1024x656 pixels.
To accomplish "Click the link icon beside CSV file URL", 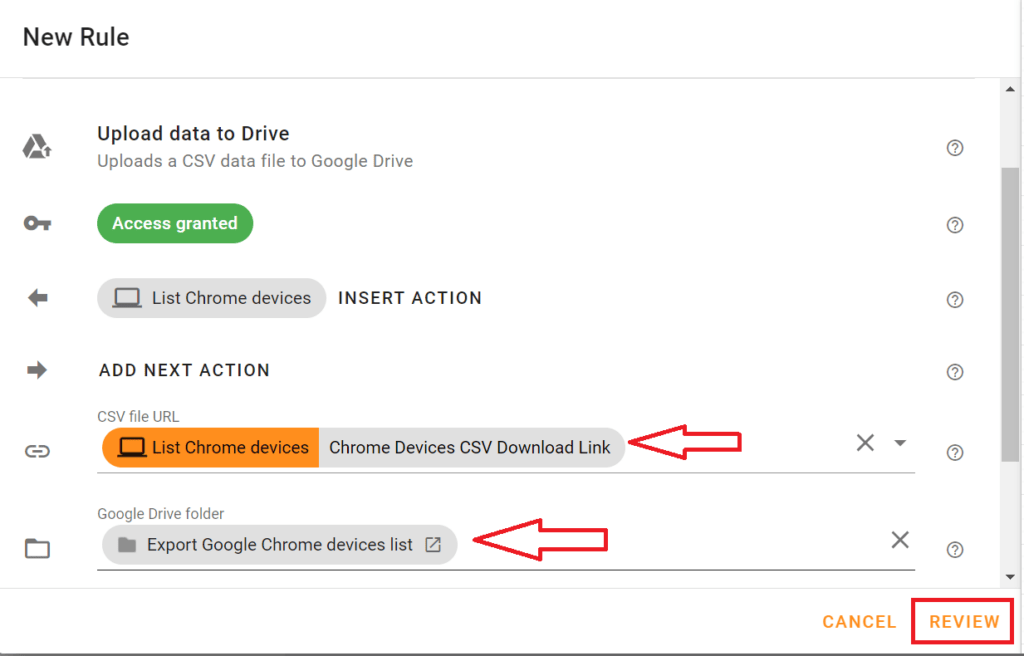I will point(37,451).
